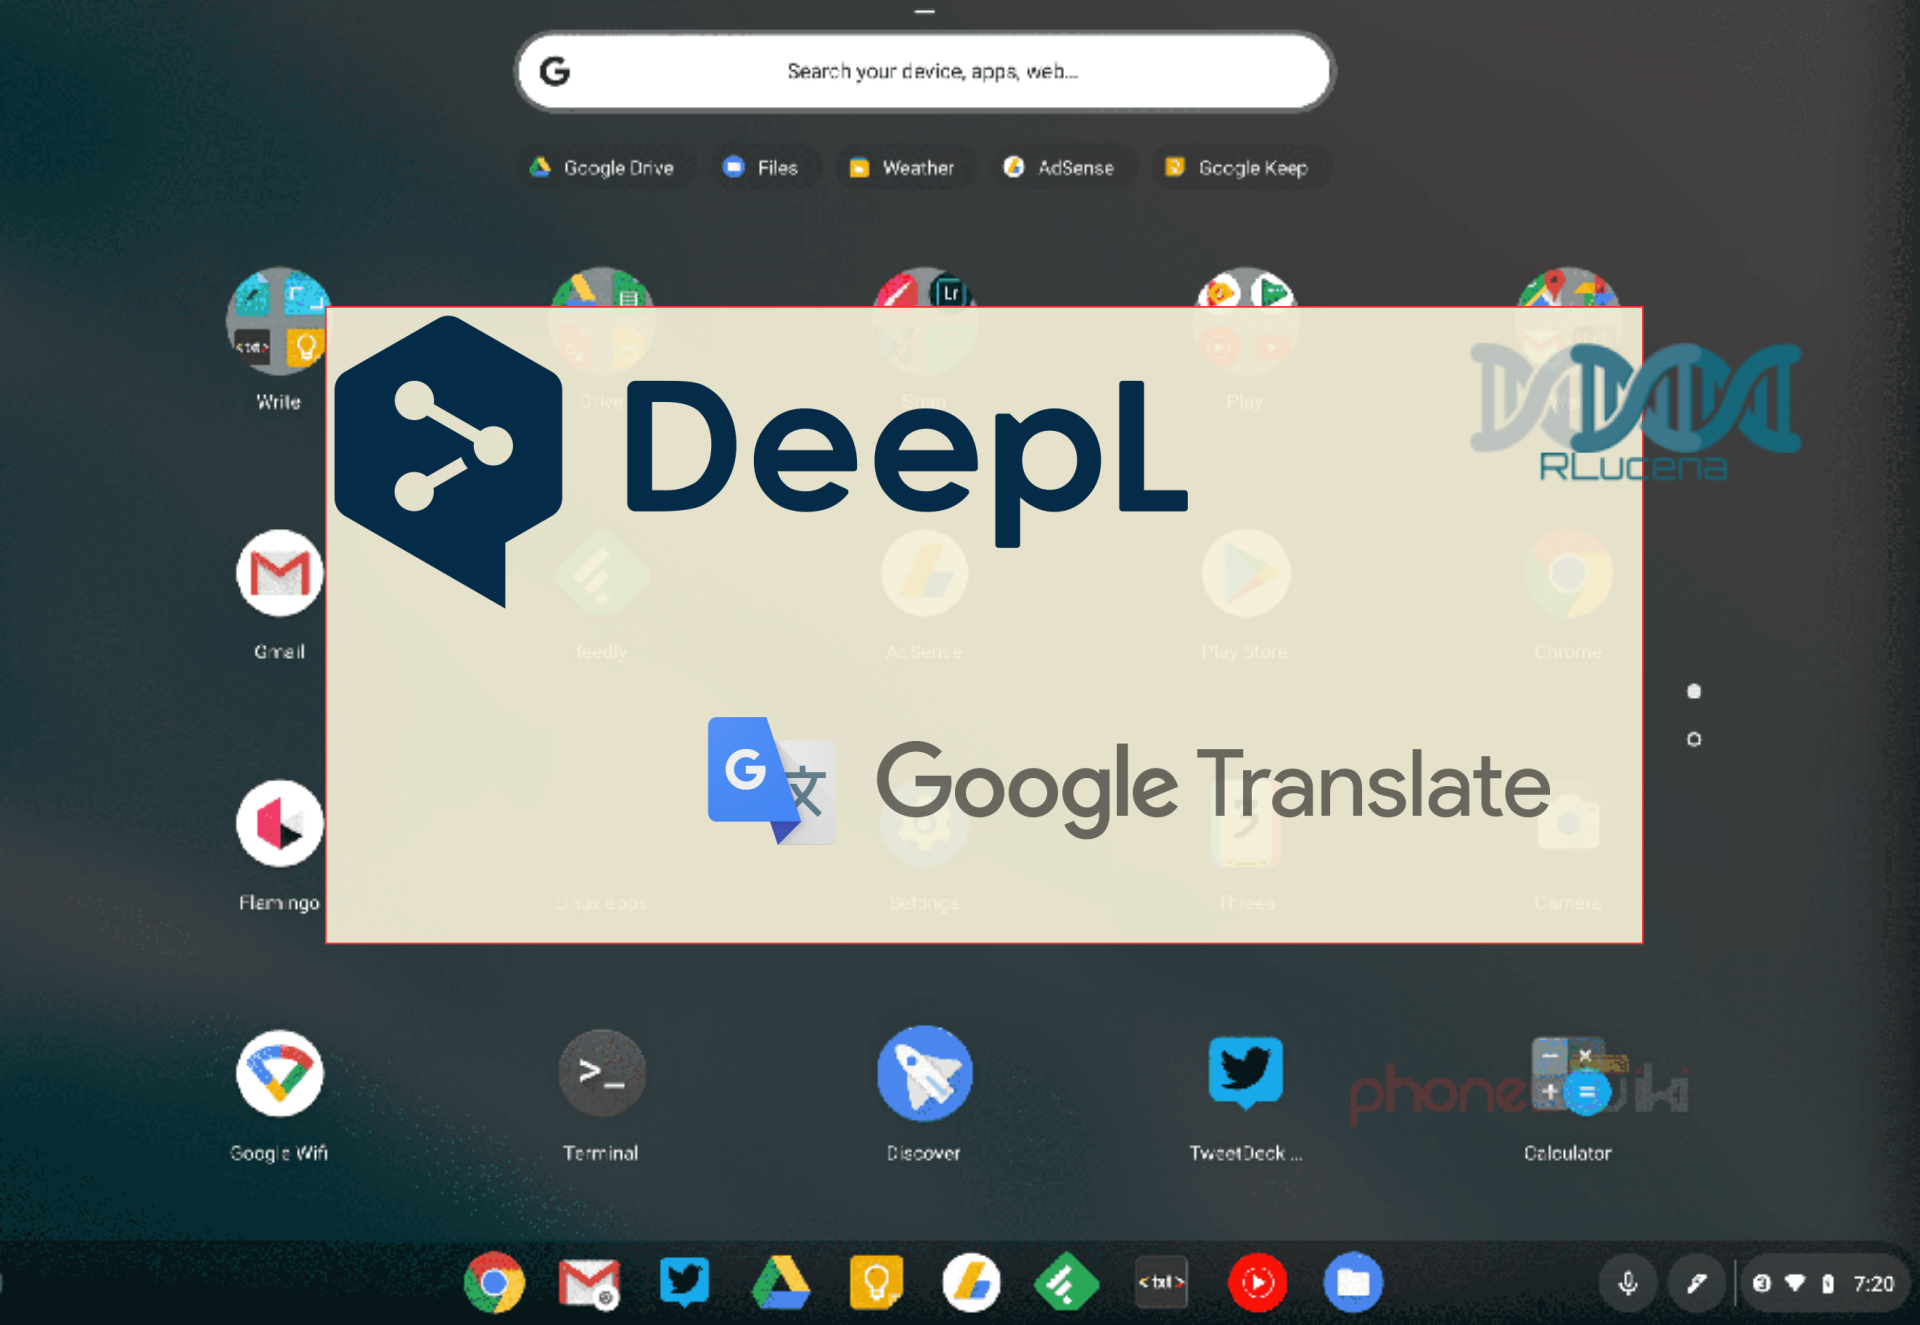Open the txt text editor in the shelf
1920x1325 pixels.
[x=1161, y=1282]
